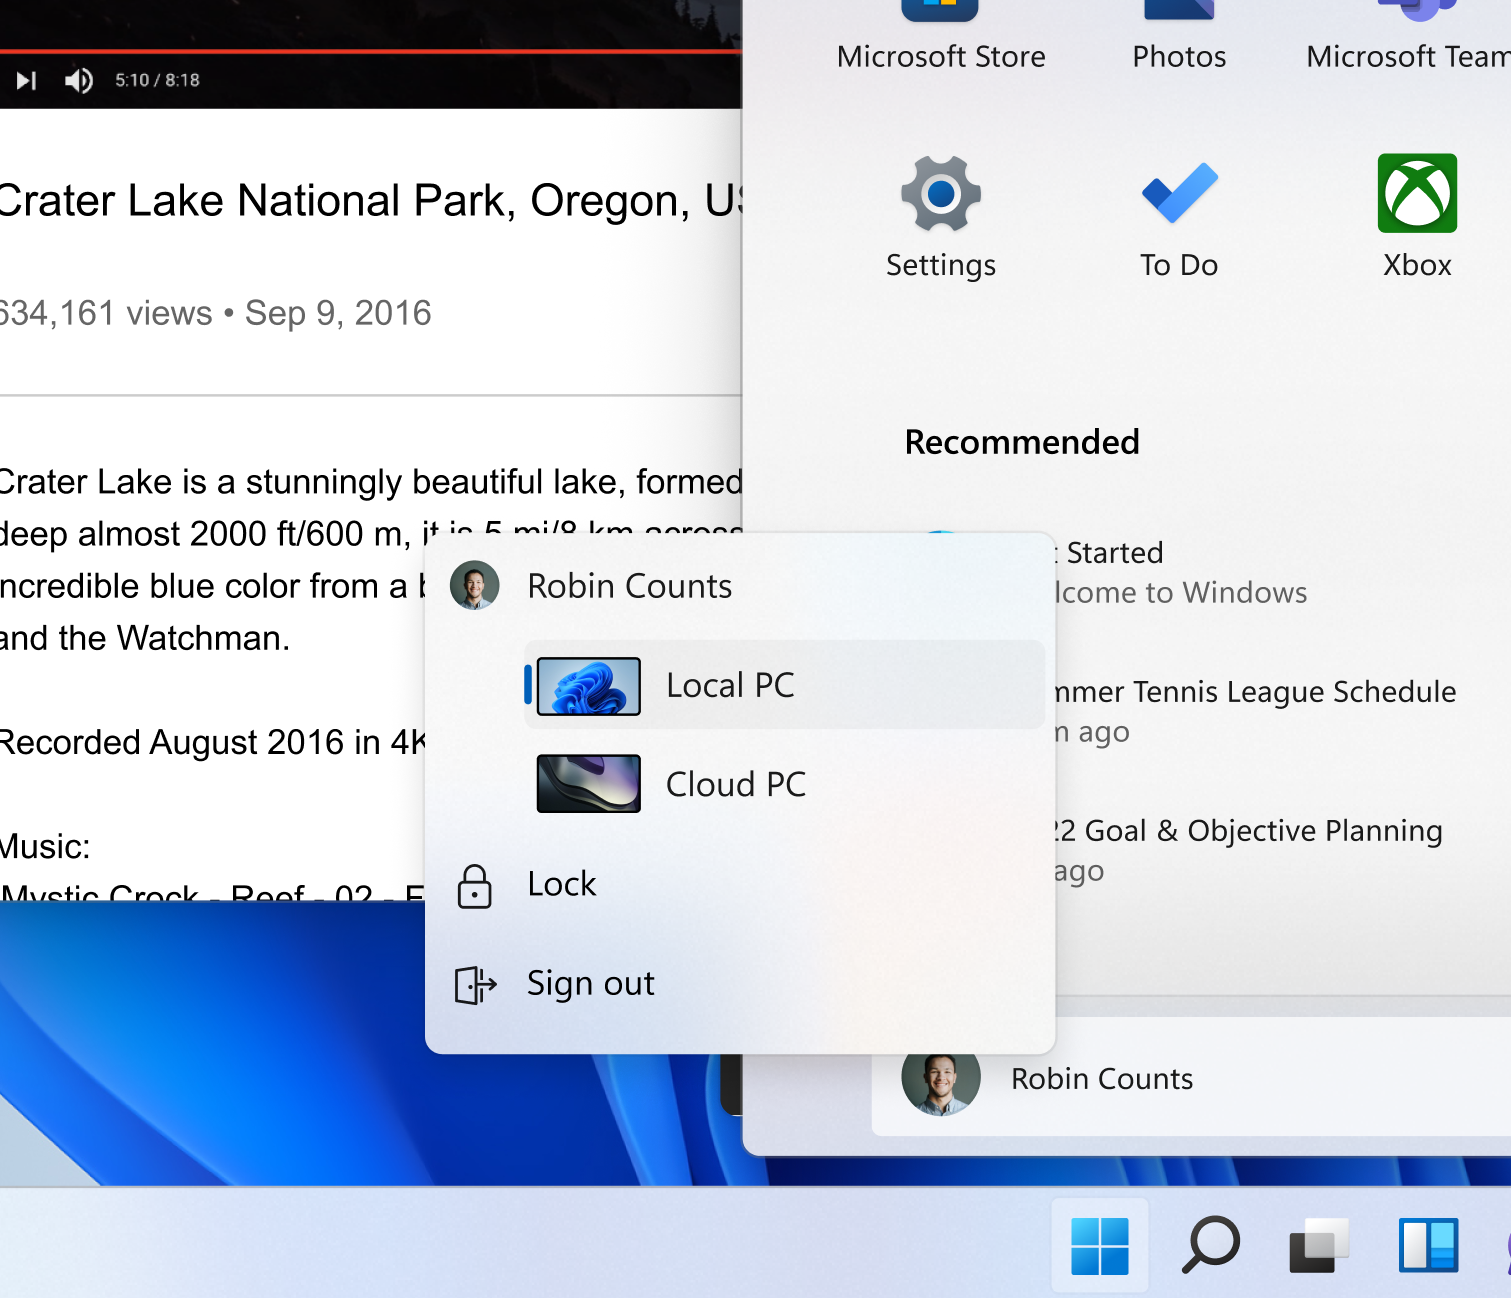Viewport: 1511px width, 1298px height.
Task: Open the Tennis League Schedule recommendation
Action: pos(1255,711)
